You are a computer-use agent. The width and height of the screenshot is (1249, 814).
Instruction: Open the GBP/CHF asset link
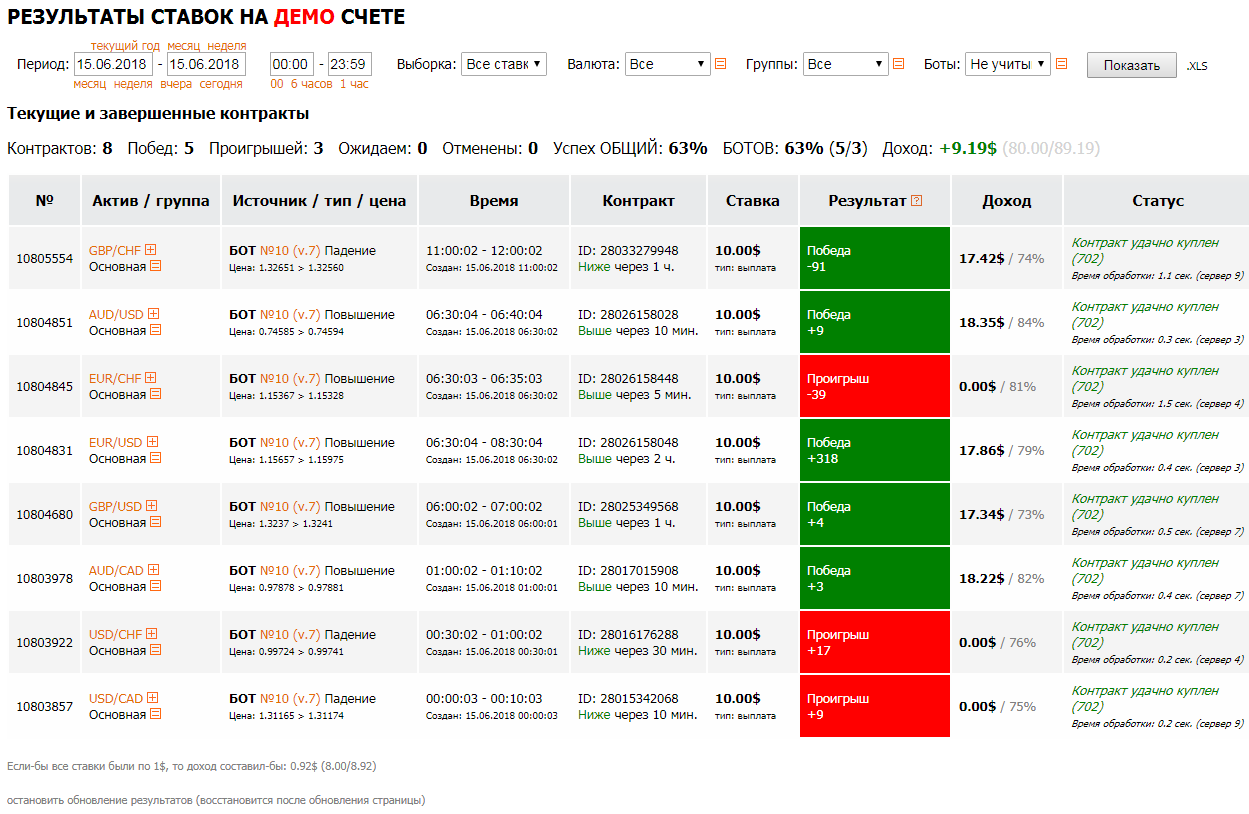coord(115,251)
